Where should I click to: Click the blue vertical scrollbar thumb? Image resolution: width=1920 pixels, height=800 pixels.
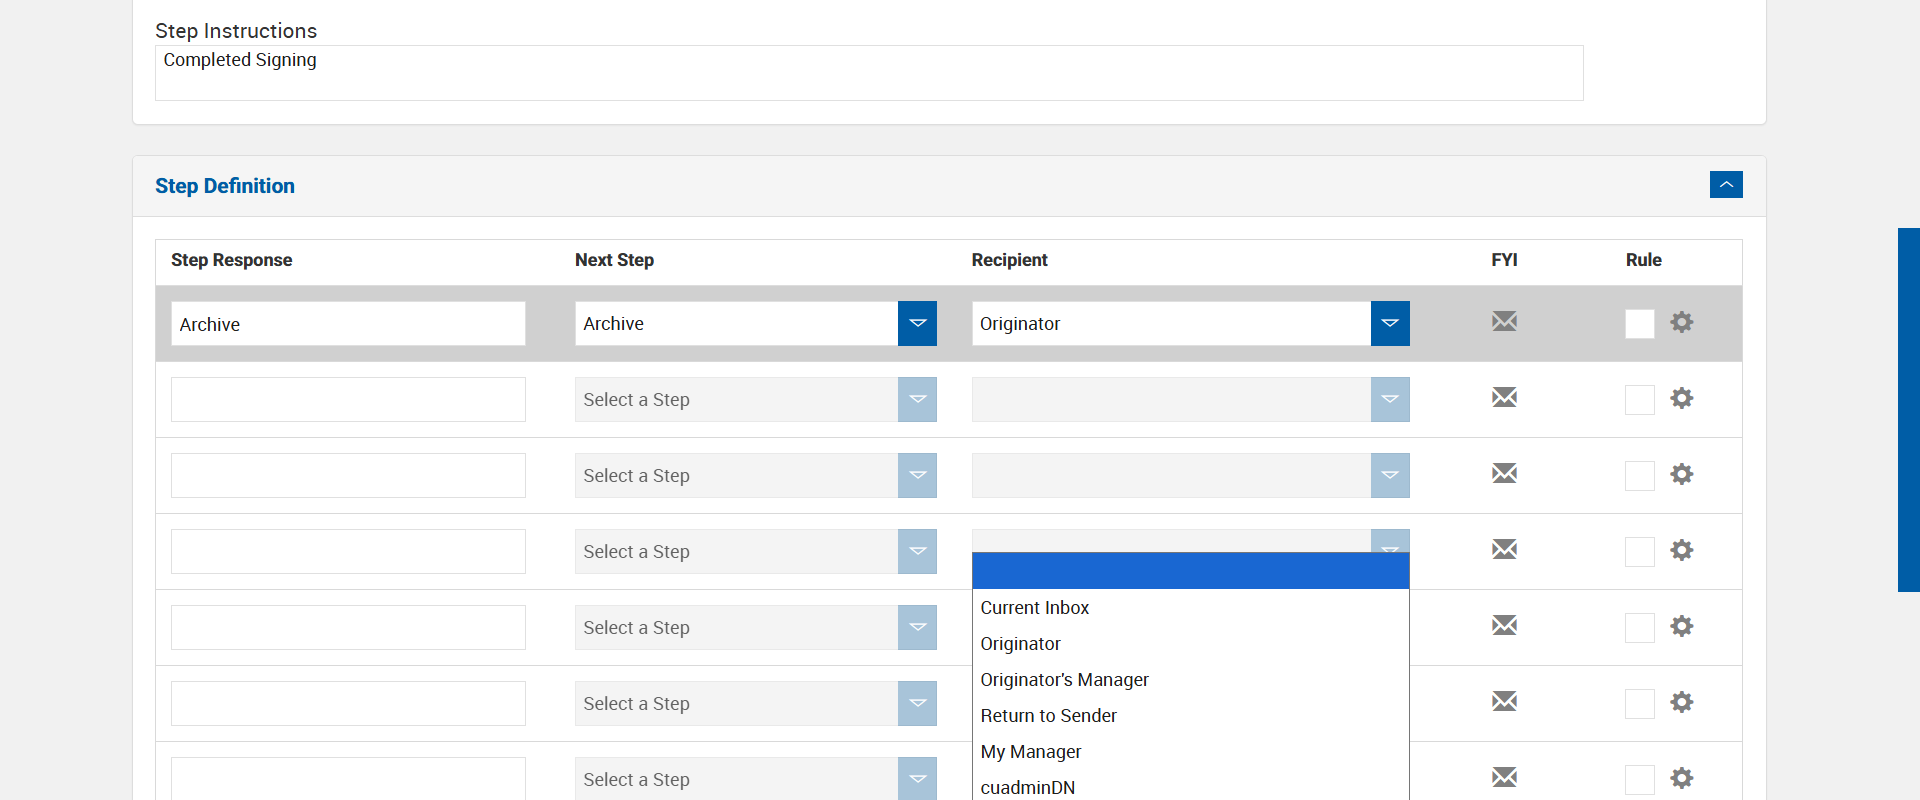click(1908, 410)
